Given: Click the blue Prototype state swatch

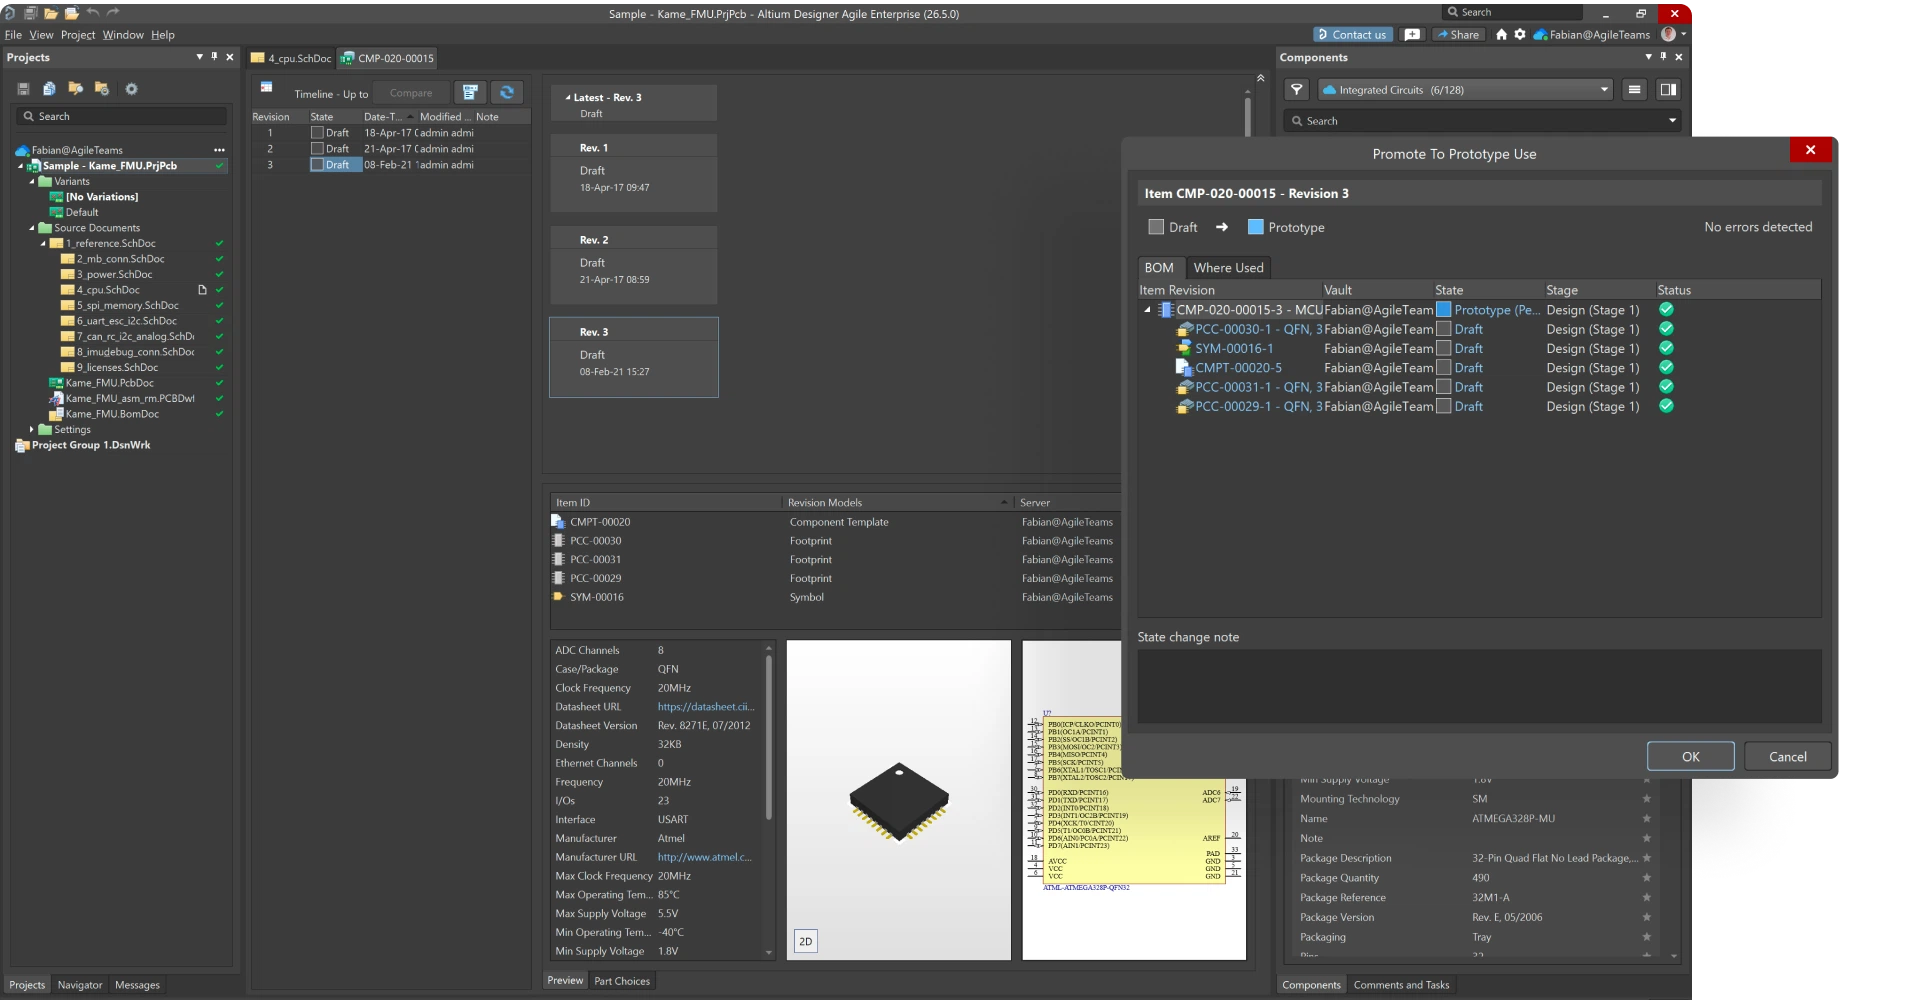Looking at the screenshot, I should click(x=1256, y=228).
